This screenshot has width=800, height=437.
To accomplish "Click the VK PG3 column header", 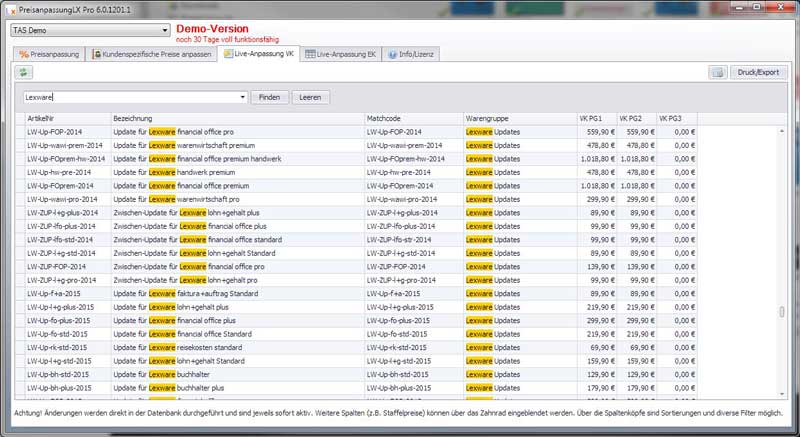I will [677, 118].
